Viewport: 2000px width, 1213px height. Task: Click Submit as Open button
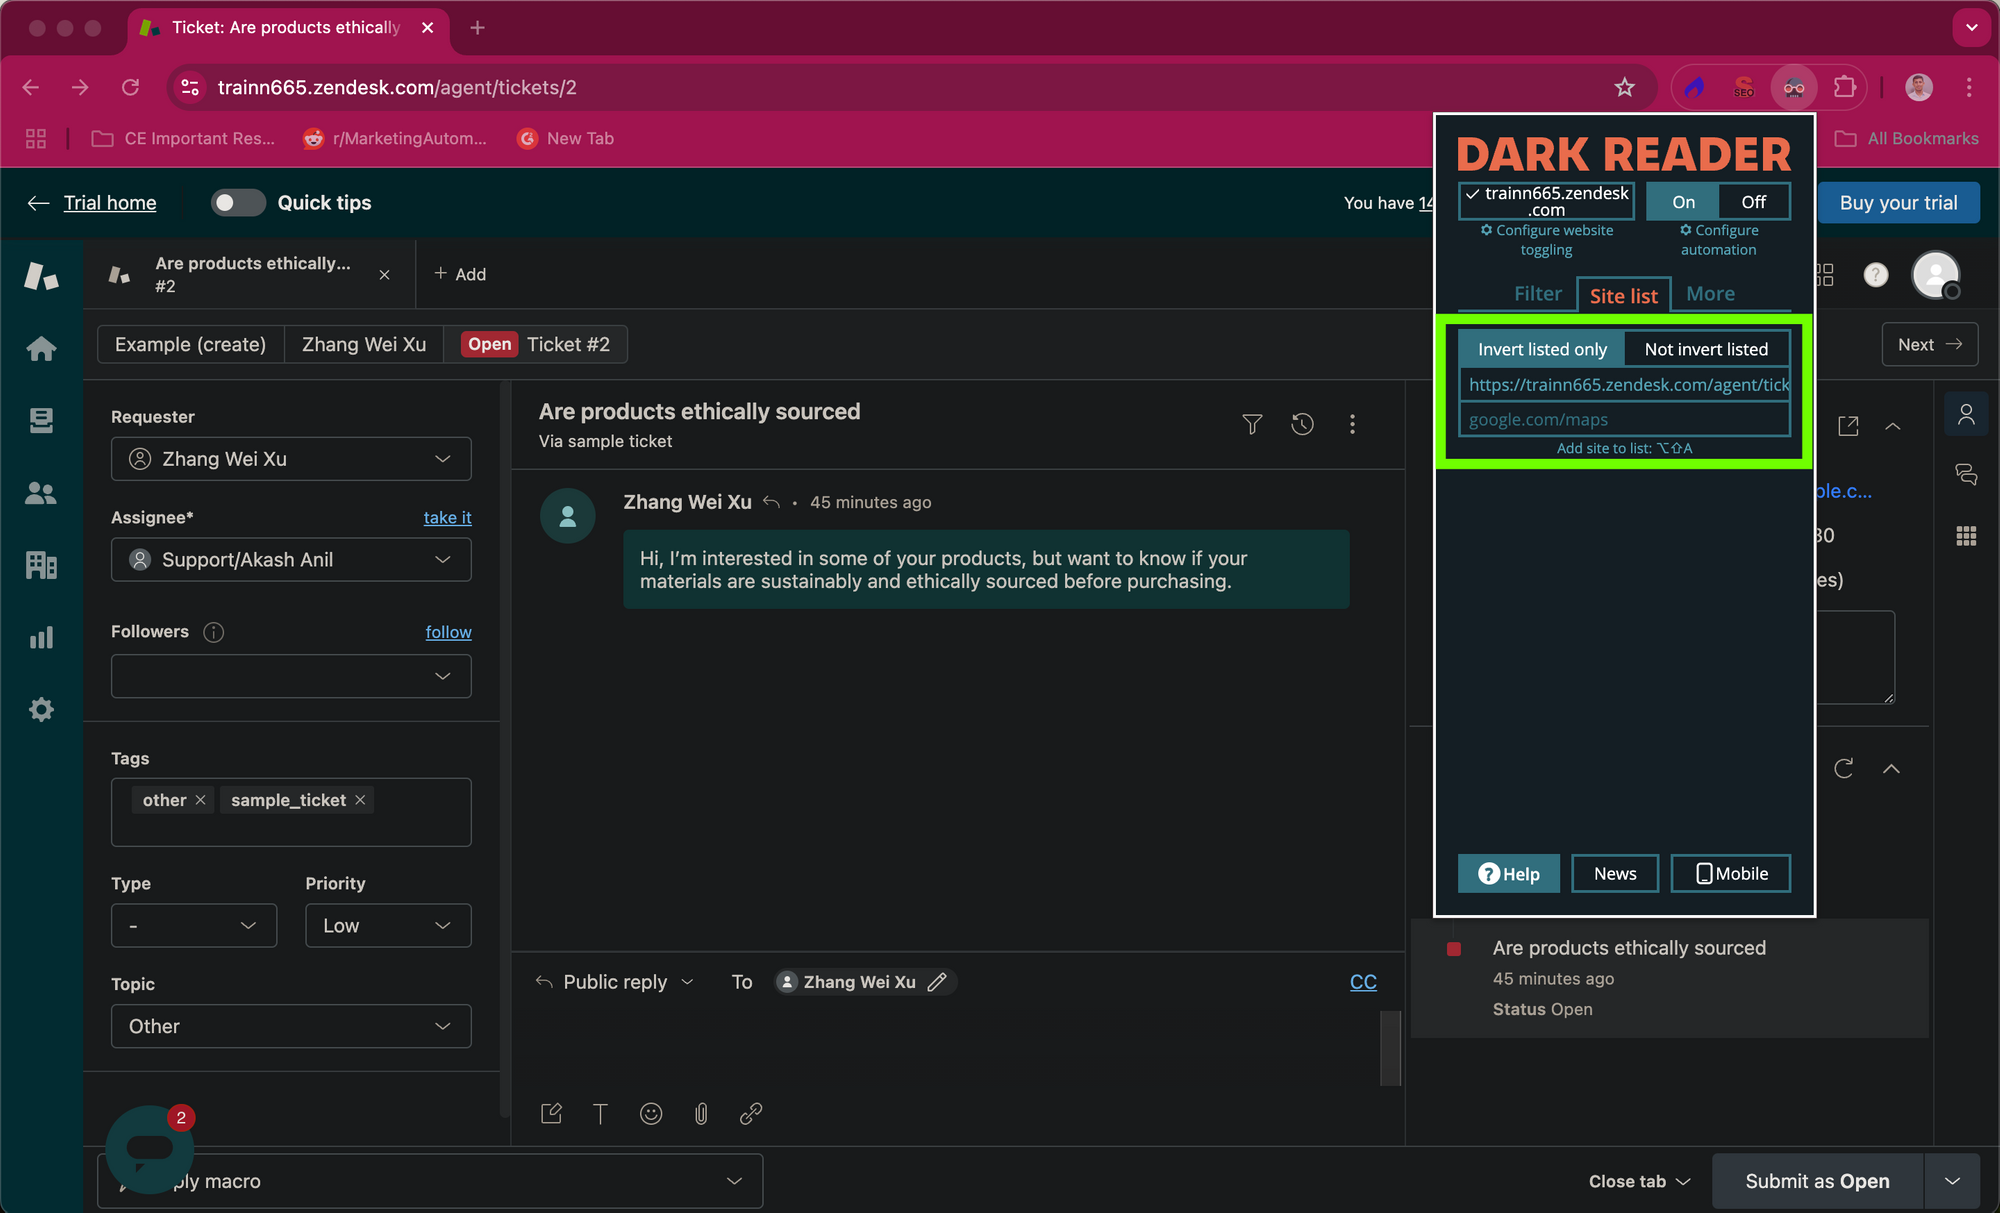click(1817, 1182)
